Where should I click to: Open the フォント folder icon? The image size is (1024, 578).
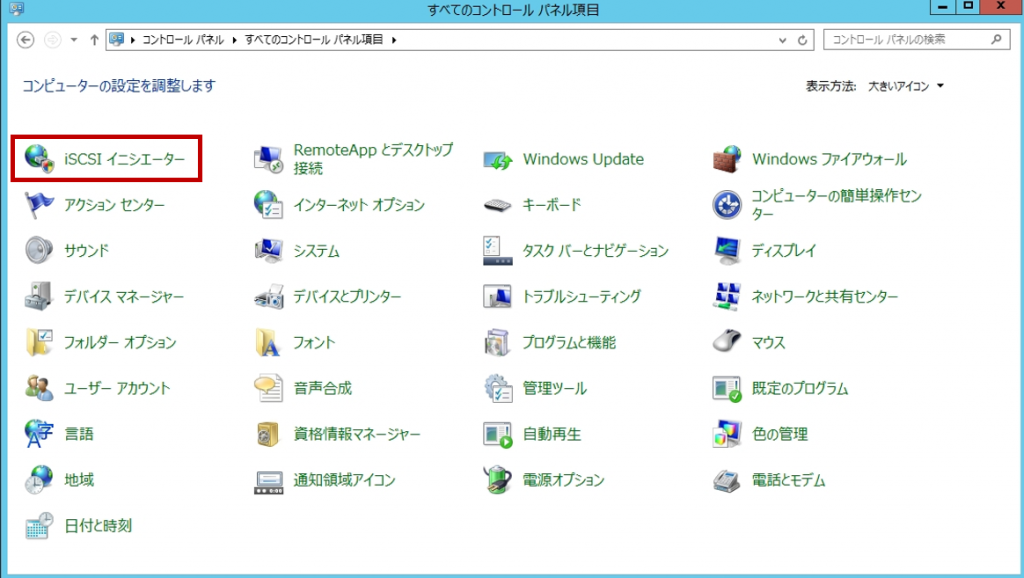(268, 342)
